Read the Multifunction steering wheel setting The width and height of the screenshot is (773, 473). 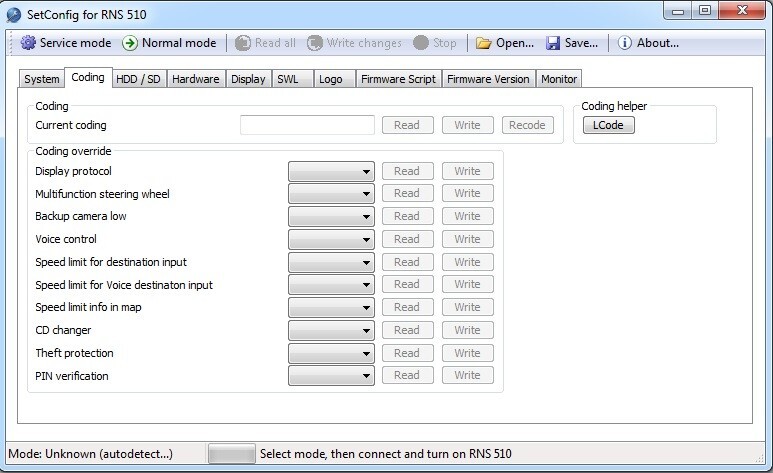pyautogui.click(x=407, y=193)
